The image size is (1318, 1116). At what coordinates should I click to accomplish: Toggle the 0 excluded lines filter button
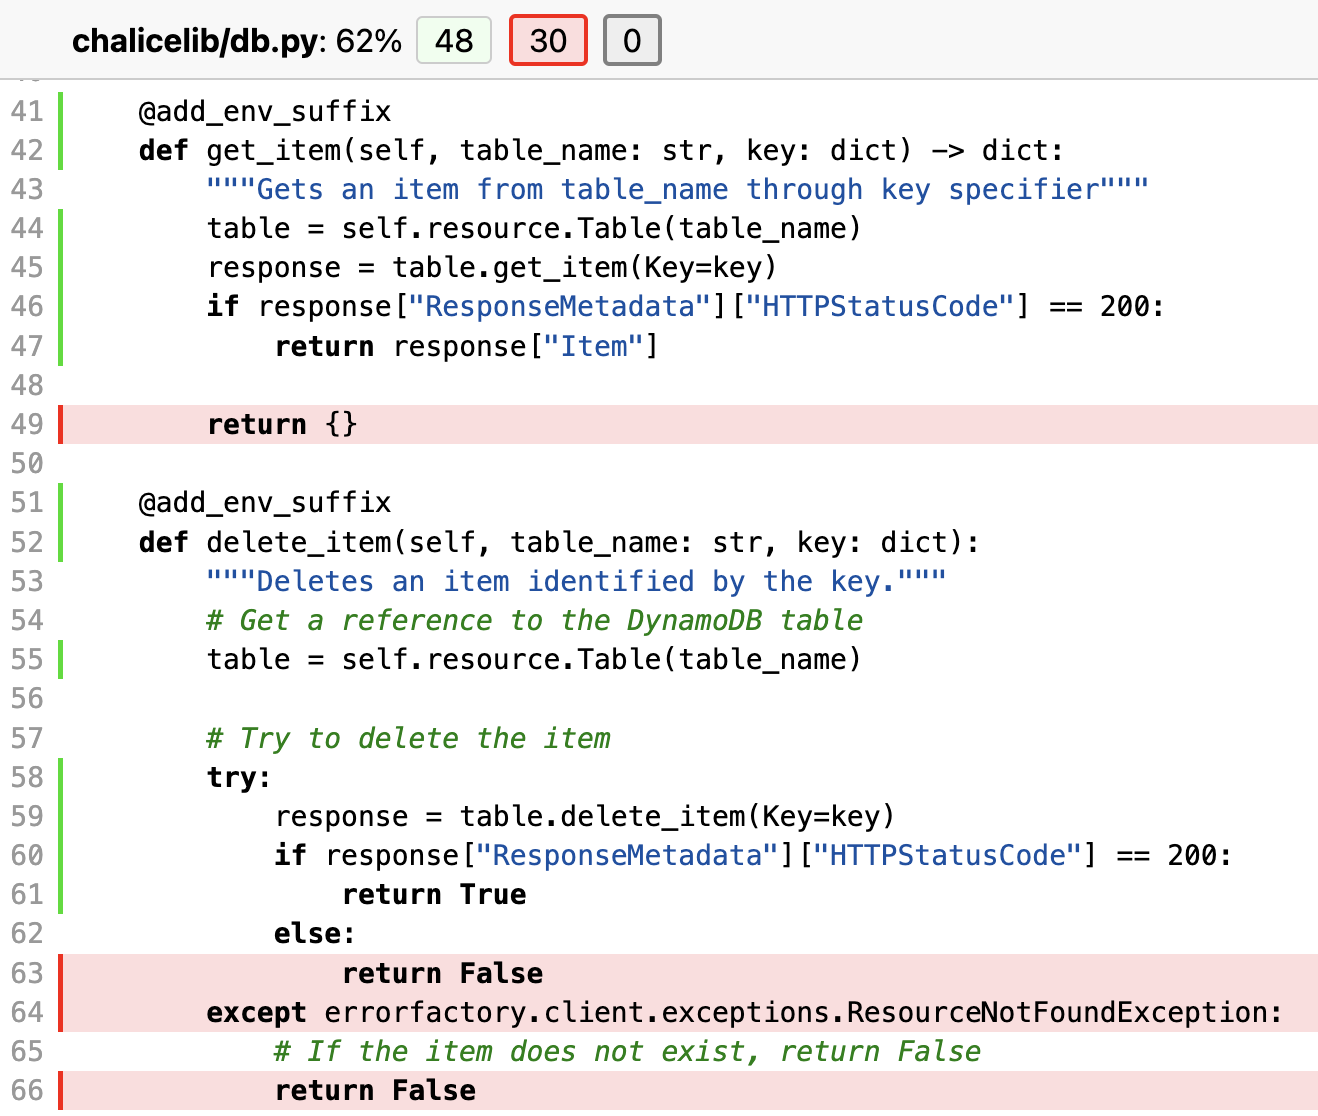point(632,41)
